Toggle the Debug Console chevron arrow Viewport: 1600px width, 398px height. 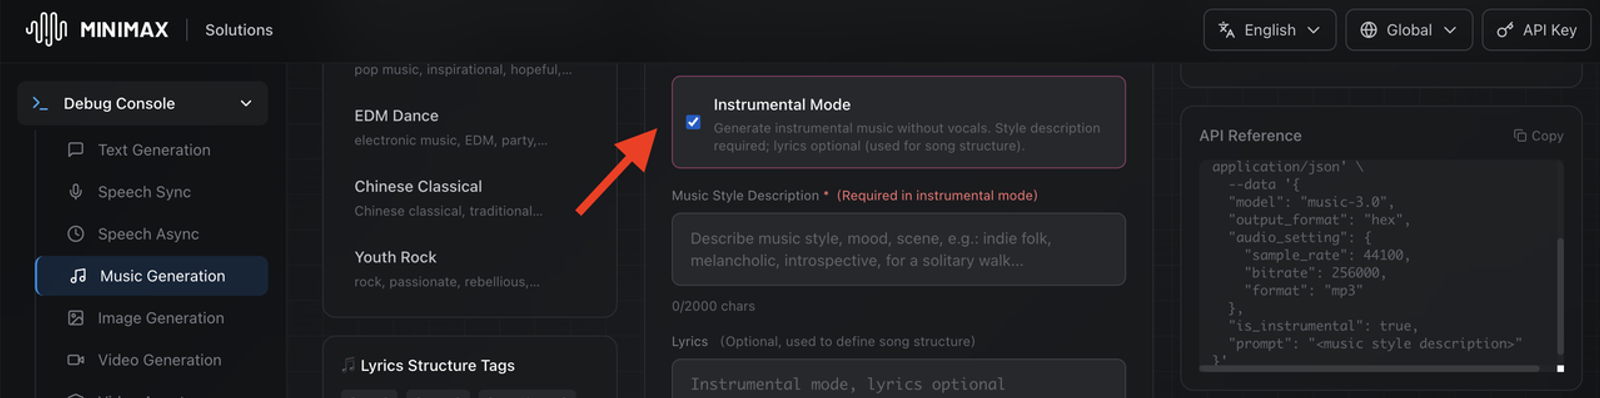point(246,103)
